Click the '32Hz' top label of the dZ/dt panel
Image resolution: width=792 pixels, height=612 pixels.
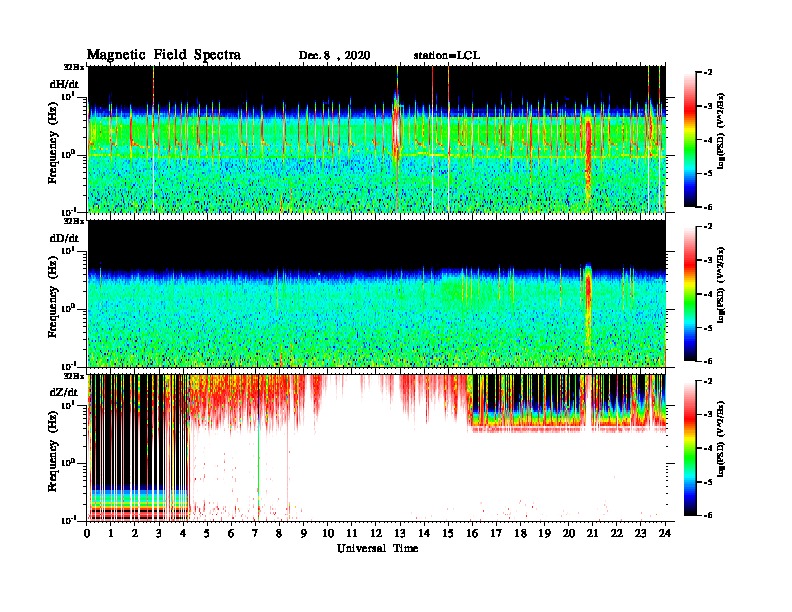[73, 376]
